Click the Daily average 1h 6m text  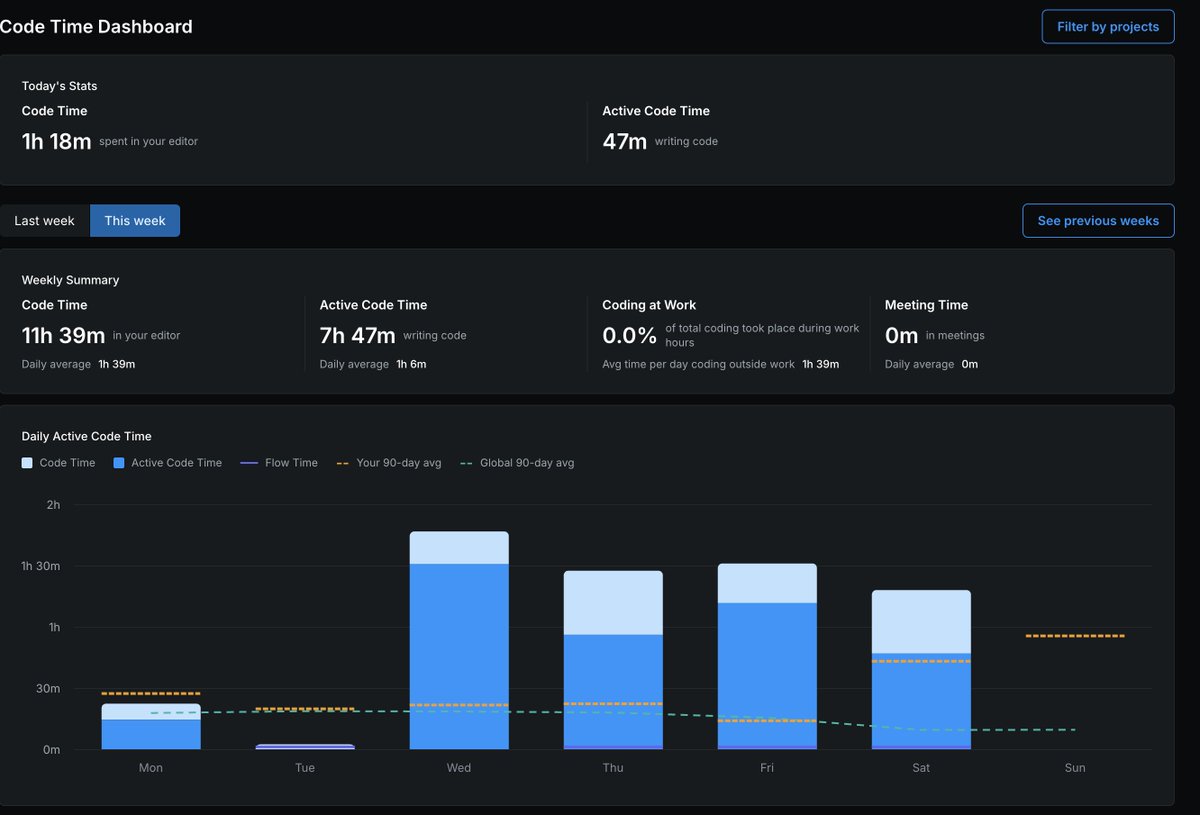click(x=373, y=364)
